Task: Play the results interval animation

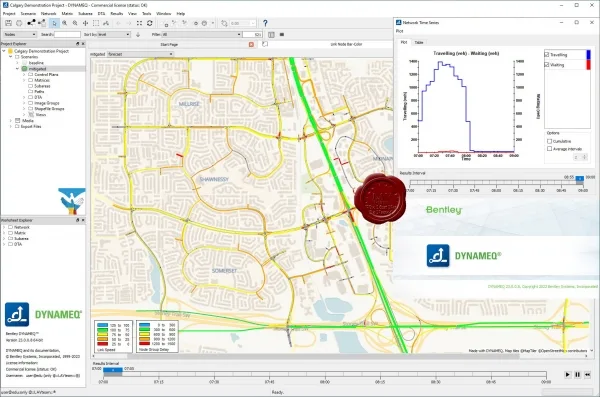Action: 567,374
